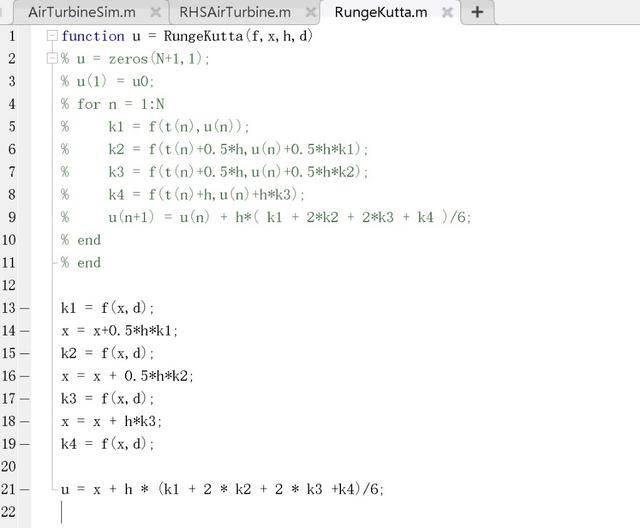This screenshot has height=528, width=640.
Task: Collapse the comment block fold on line 2
Action: pyautogui.click(x=52, y=59)
